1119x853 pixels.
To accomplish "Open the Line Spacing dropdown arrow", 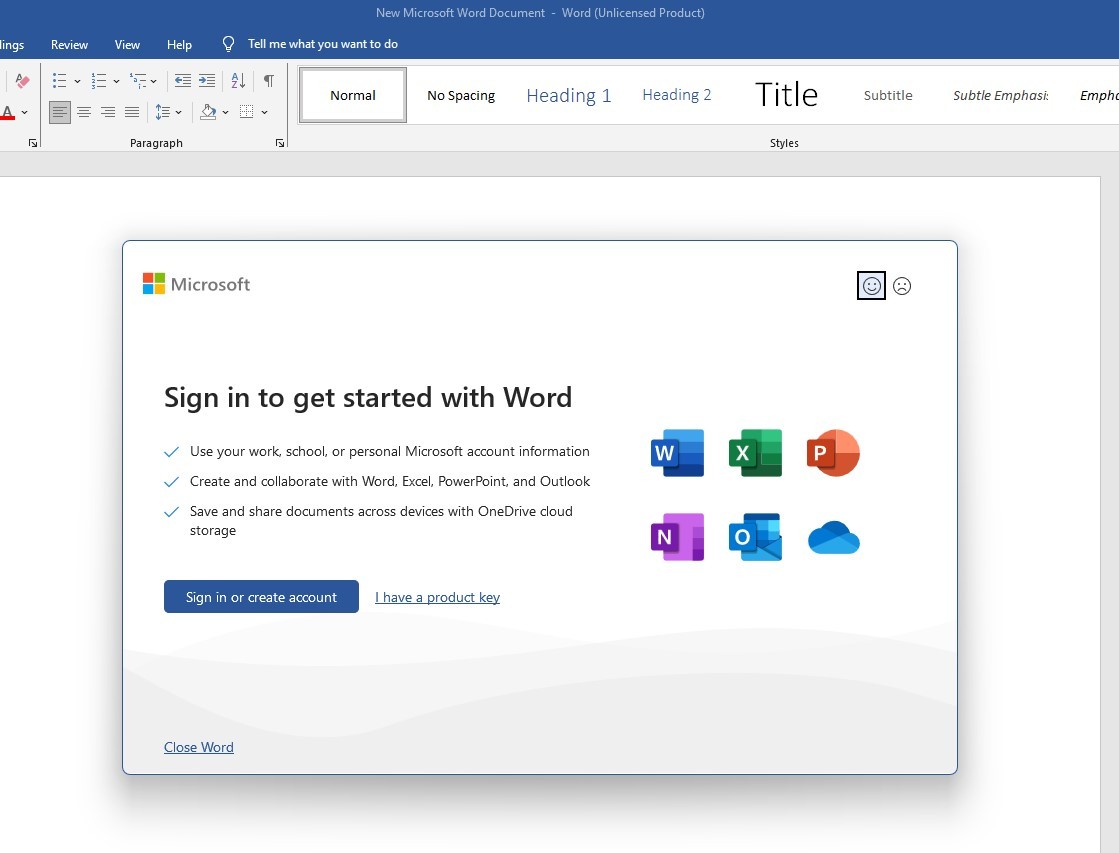I will pos(178,112).
